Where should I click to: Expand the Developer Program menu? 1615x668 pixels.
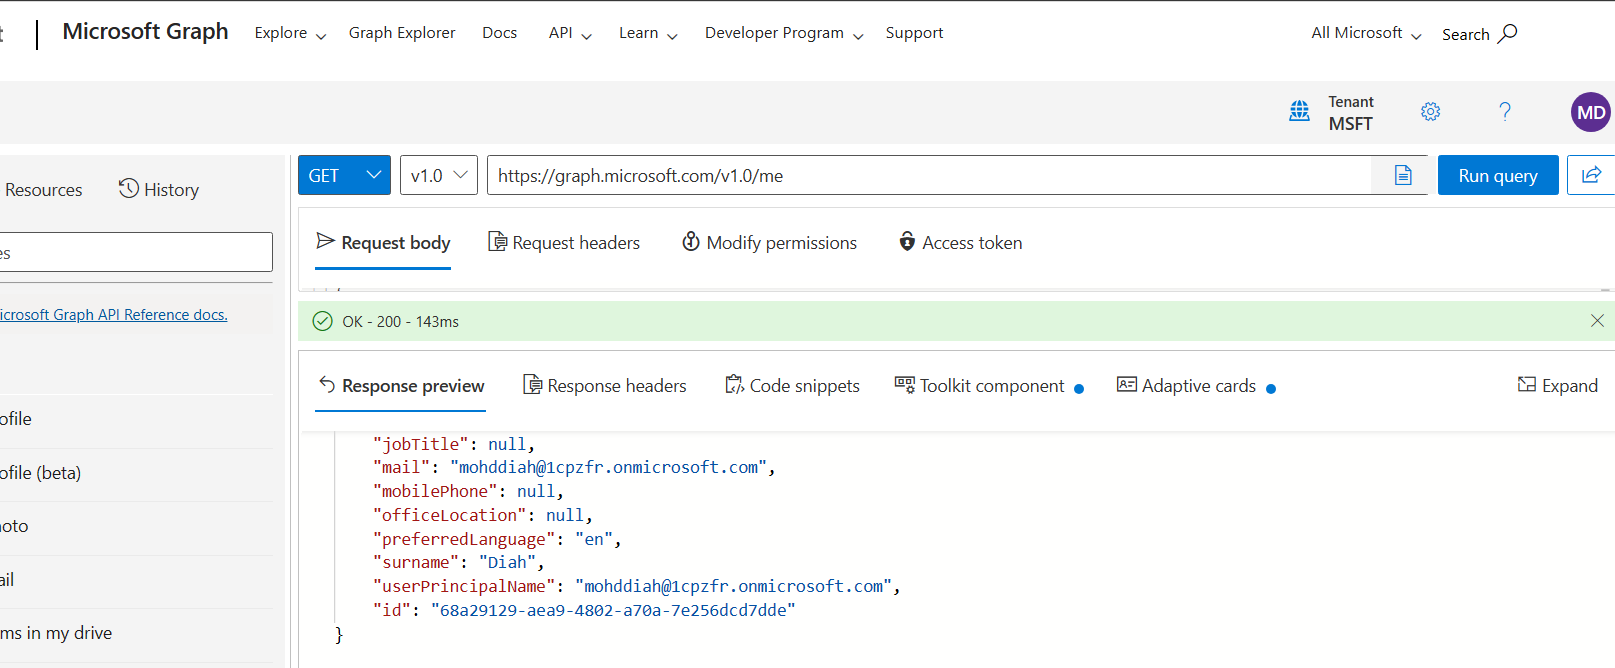point(784,33)
